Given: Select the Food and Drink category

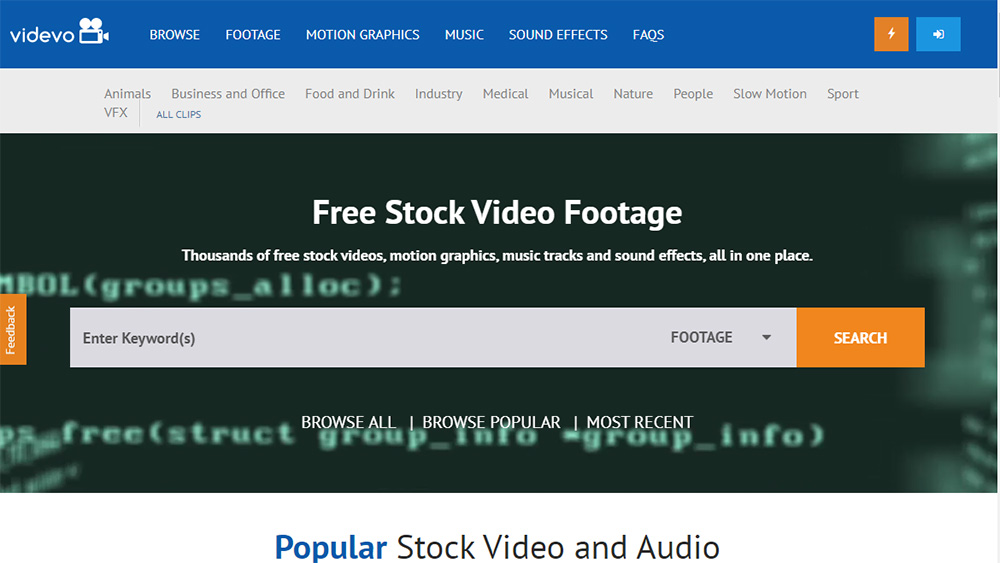Looking at the screenshot, I should pyautogui.click(x=349, y=94).
